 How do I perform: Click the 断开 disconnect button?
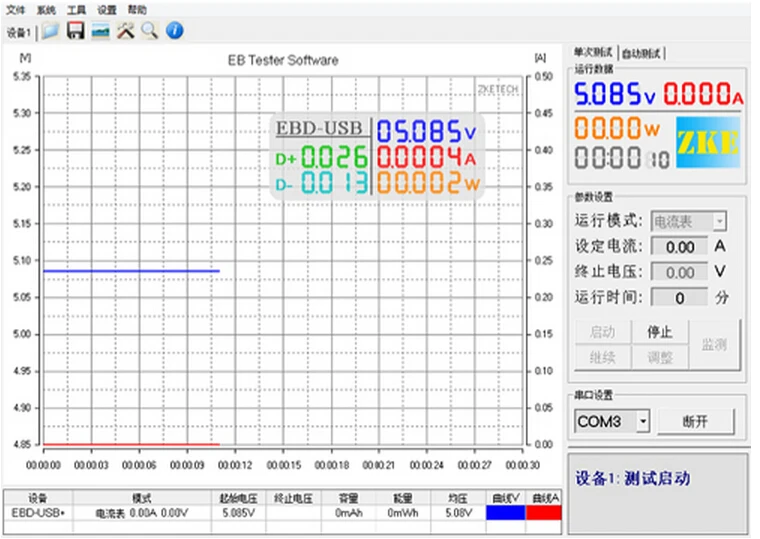696,422
